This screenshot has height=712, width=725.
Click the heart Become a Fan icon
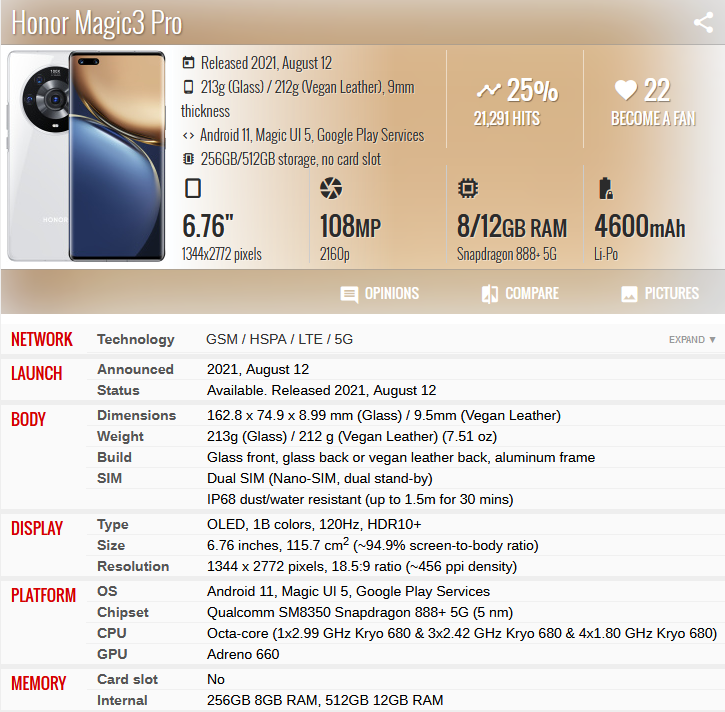click(x=625, y=91)
